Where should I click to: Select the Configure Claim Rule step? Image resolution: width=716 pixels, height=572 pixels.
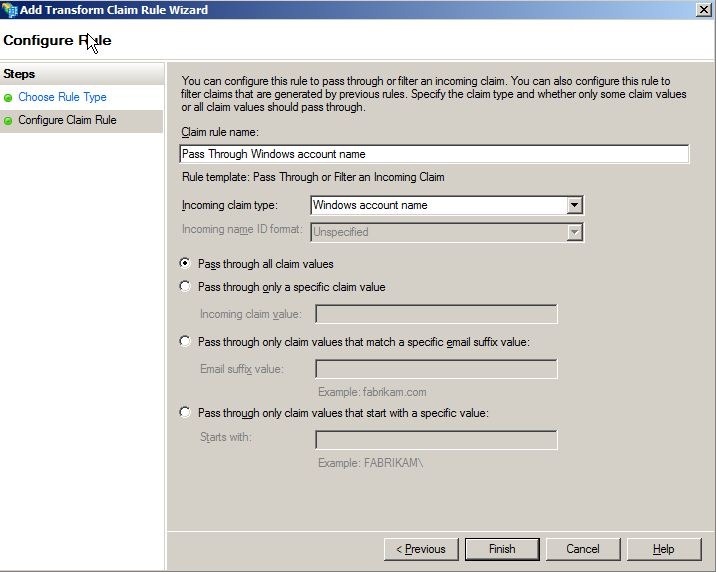[x=67, y=120]
